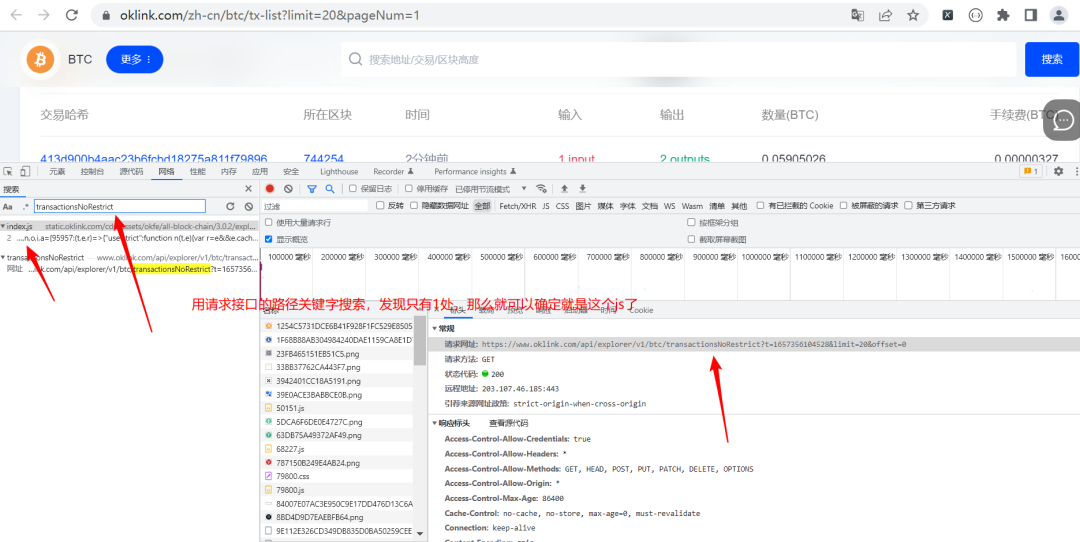Uncheck the 显示概览 checkbox
This screenshot has width=1080, height=542.
coord(269,239)
